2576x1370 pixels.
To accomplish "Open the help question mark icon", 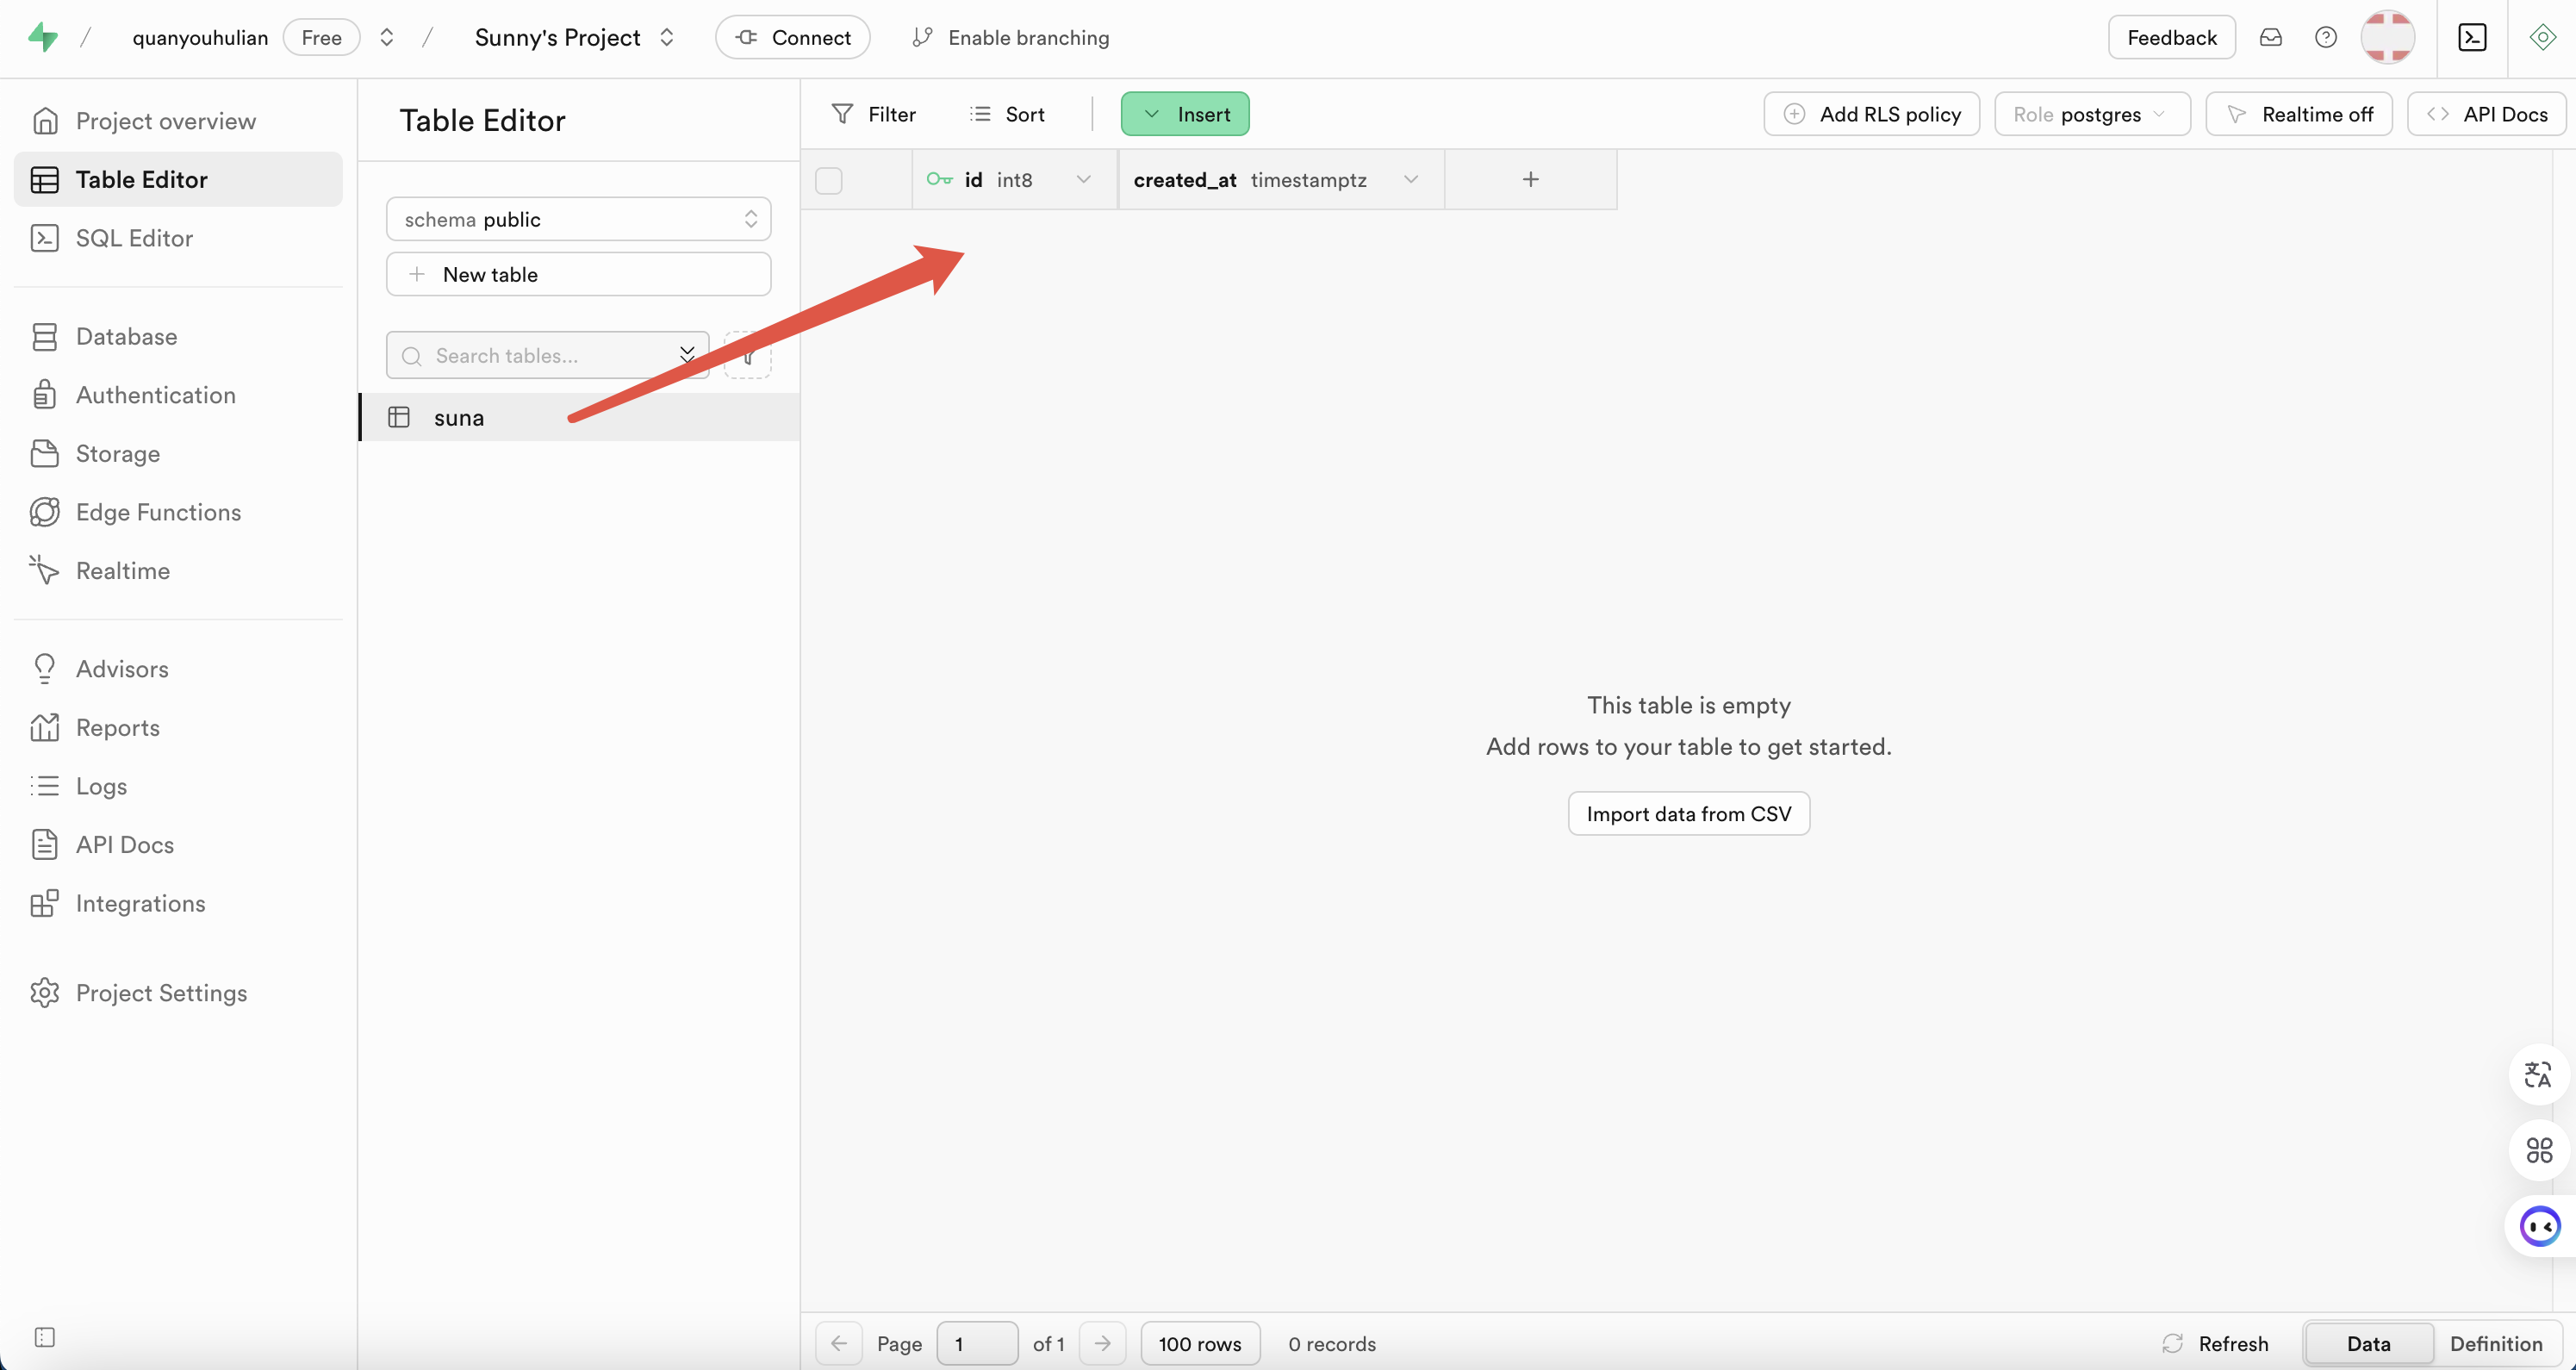I will (2326, 37).
